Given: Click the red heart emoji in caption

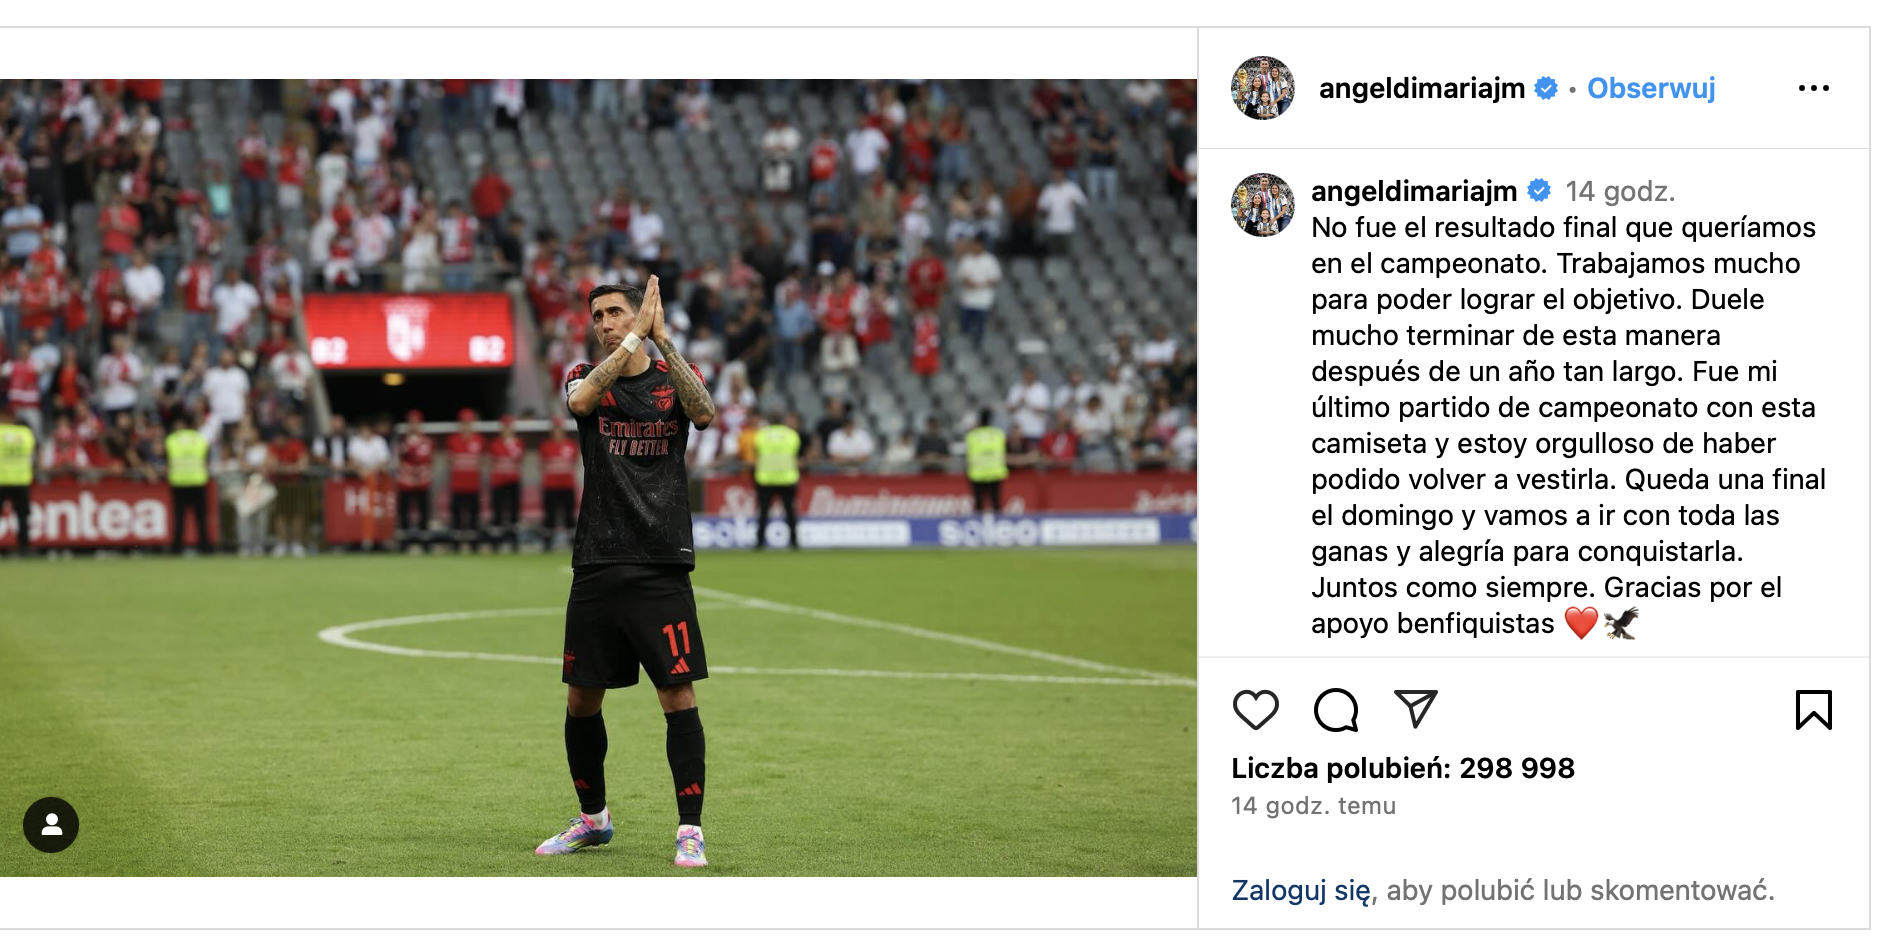Looking at the screenshot, I should coord(1581,623).
